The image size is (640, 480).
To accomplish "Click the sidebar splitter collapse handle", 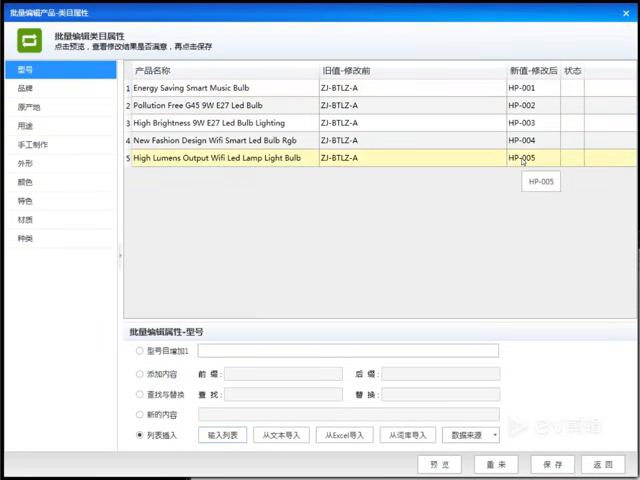I will (x=120, y=256).
